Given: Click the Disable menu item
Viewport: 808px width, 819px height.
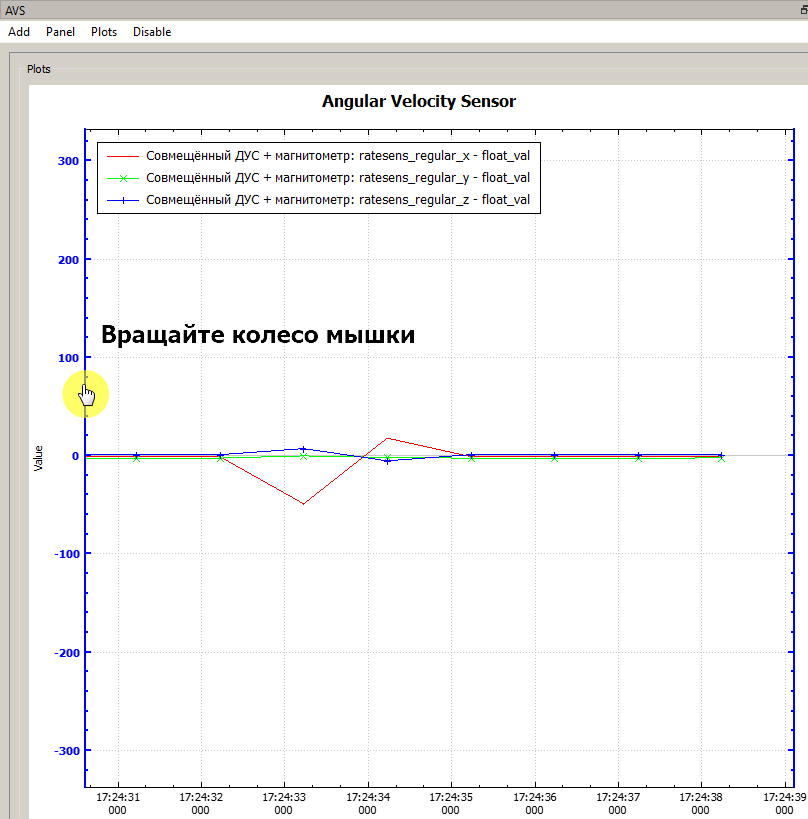Looking at the screenshot, I should tap(151, 31).
